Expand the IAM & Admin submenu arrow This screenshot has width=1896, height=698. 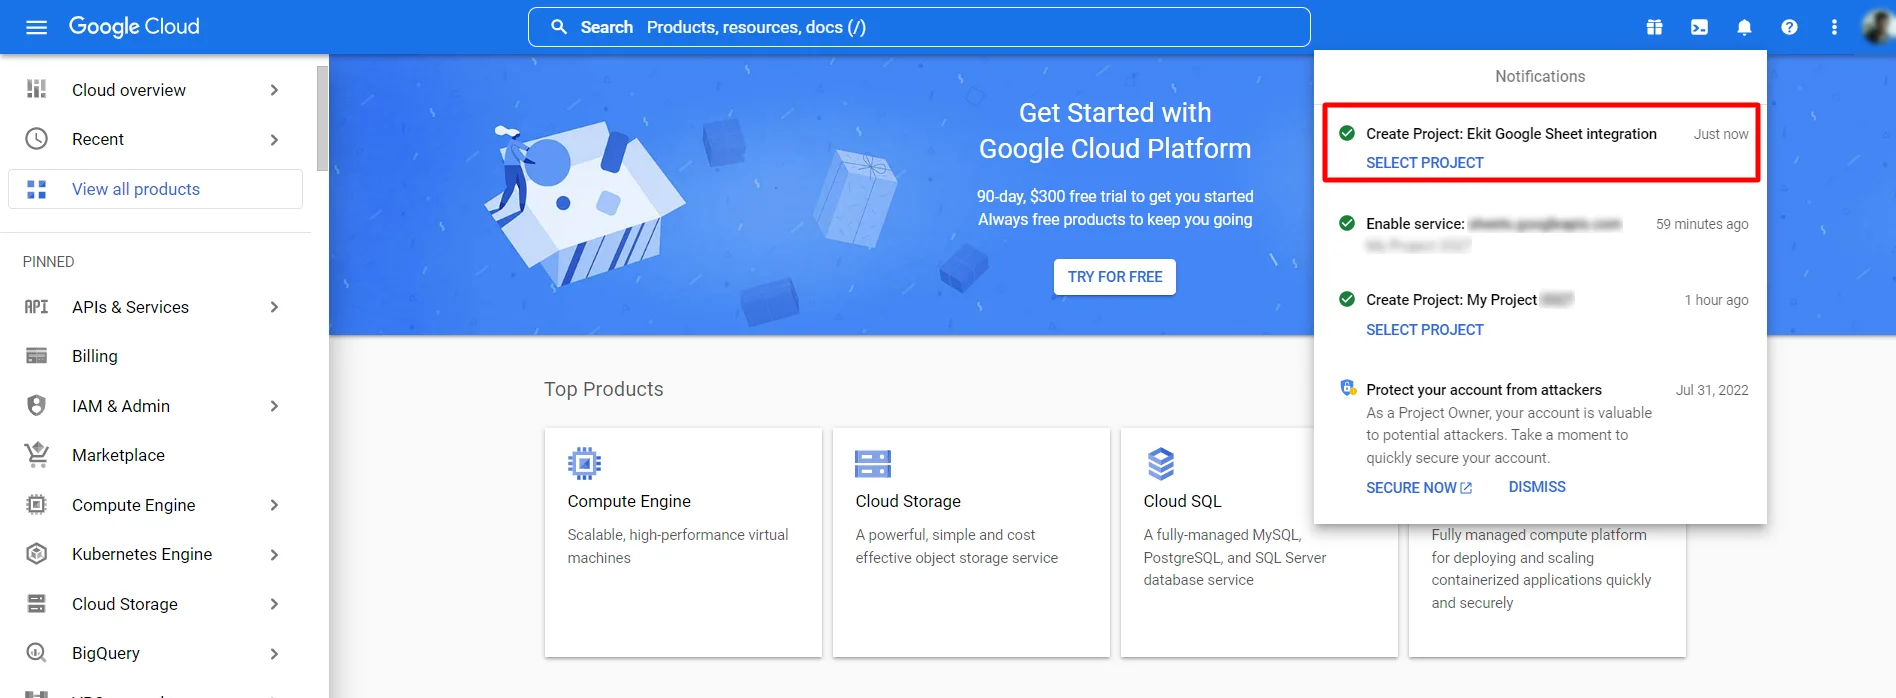click(274, 406)
